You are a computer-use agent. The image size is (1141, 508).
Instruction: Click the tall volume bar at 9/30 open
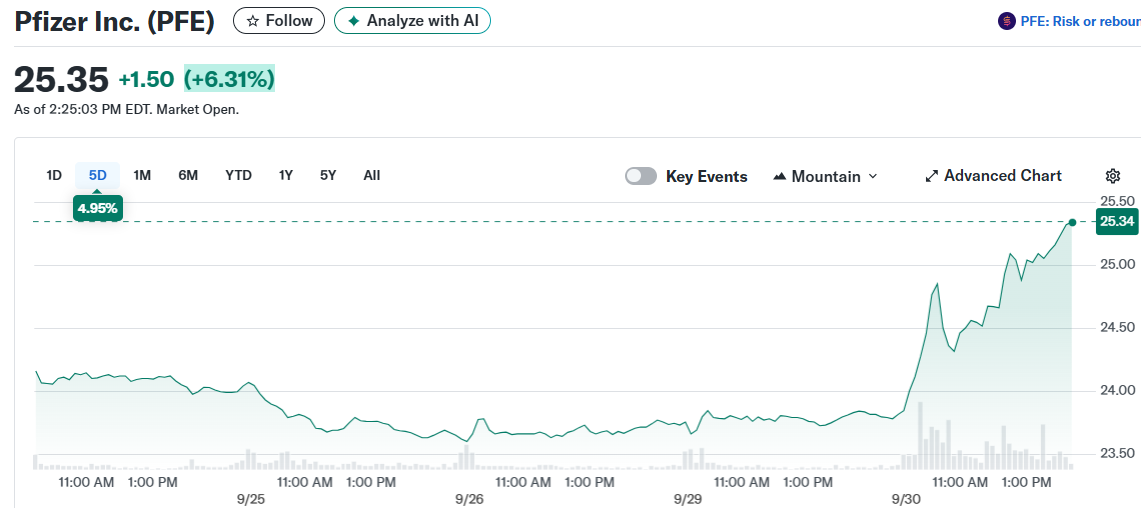pos(920,436)
